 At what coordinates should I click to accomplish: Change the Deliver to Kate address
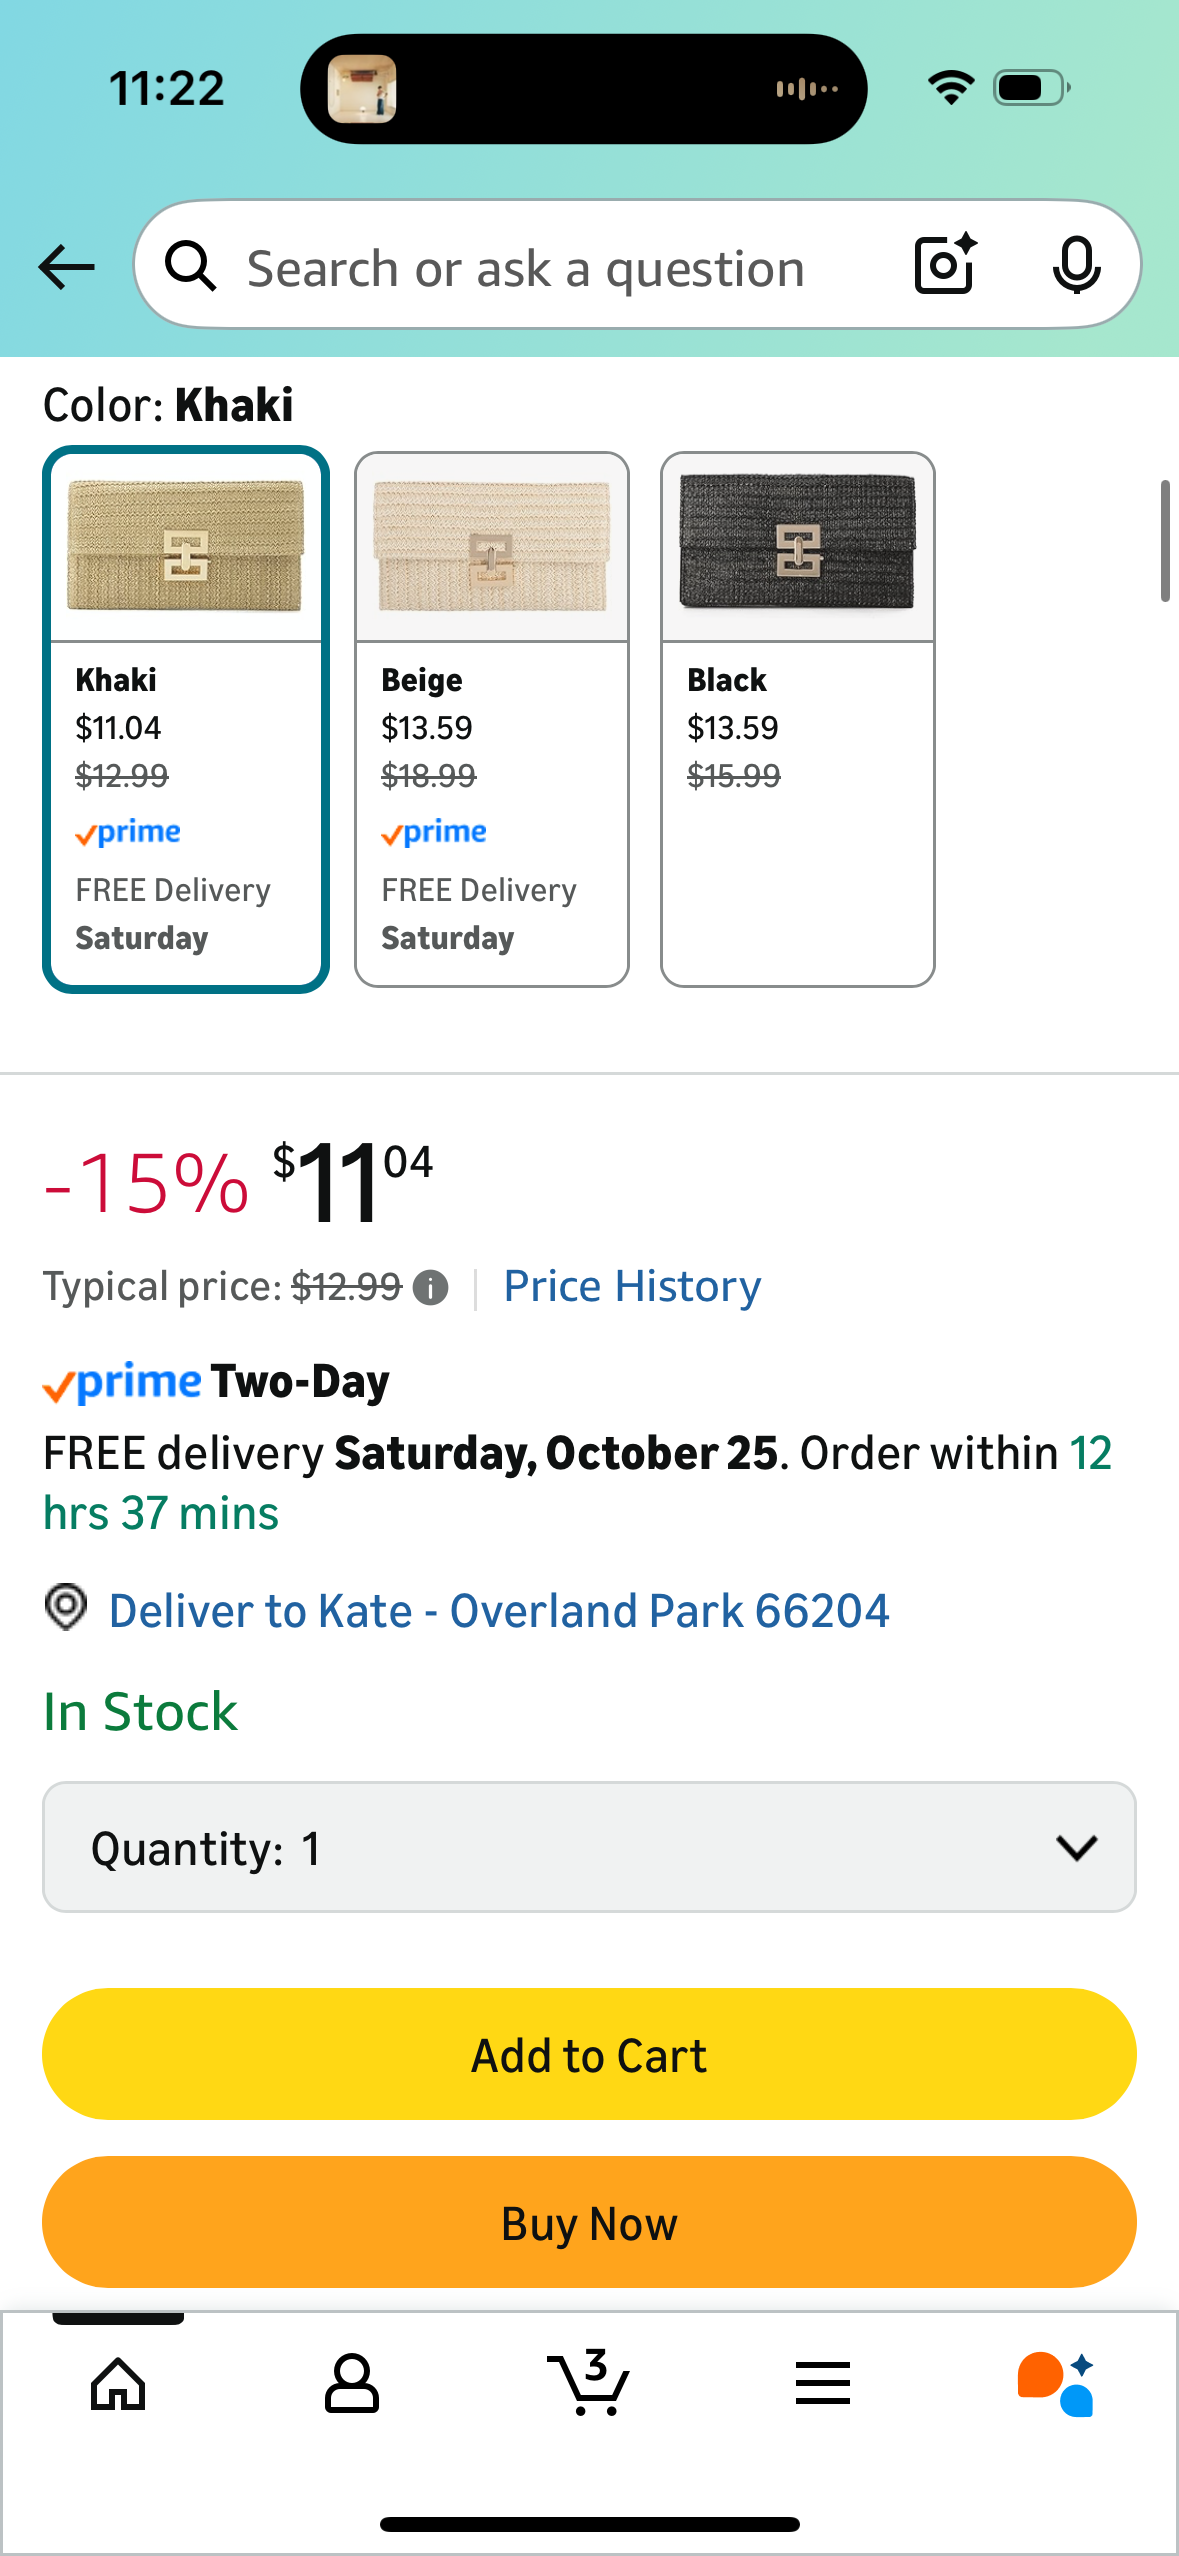tap(498, 1611)
